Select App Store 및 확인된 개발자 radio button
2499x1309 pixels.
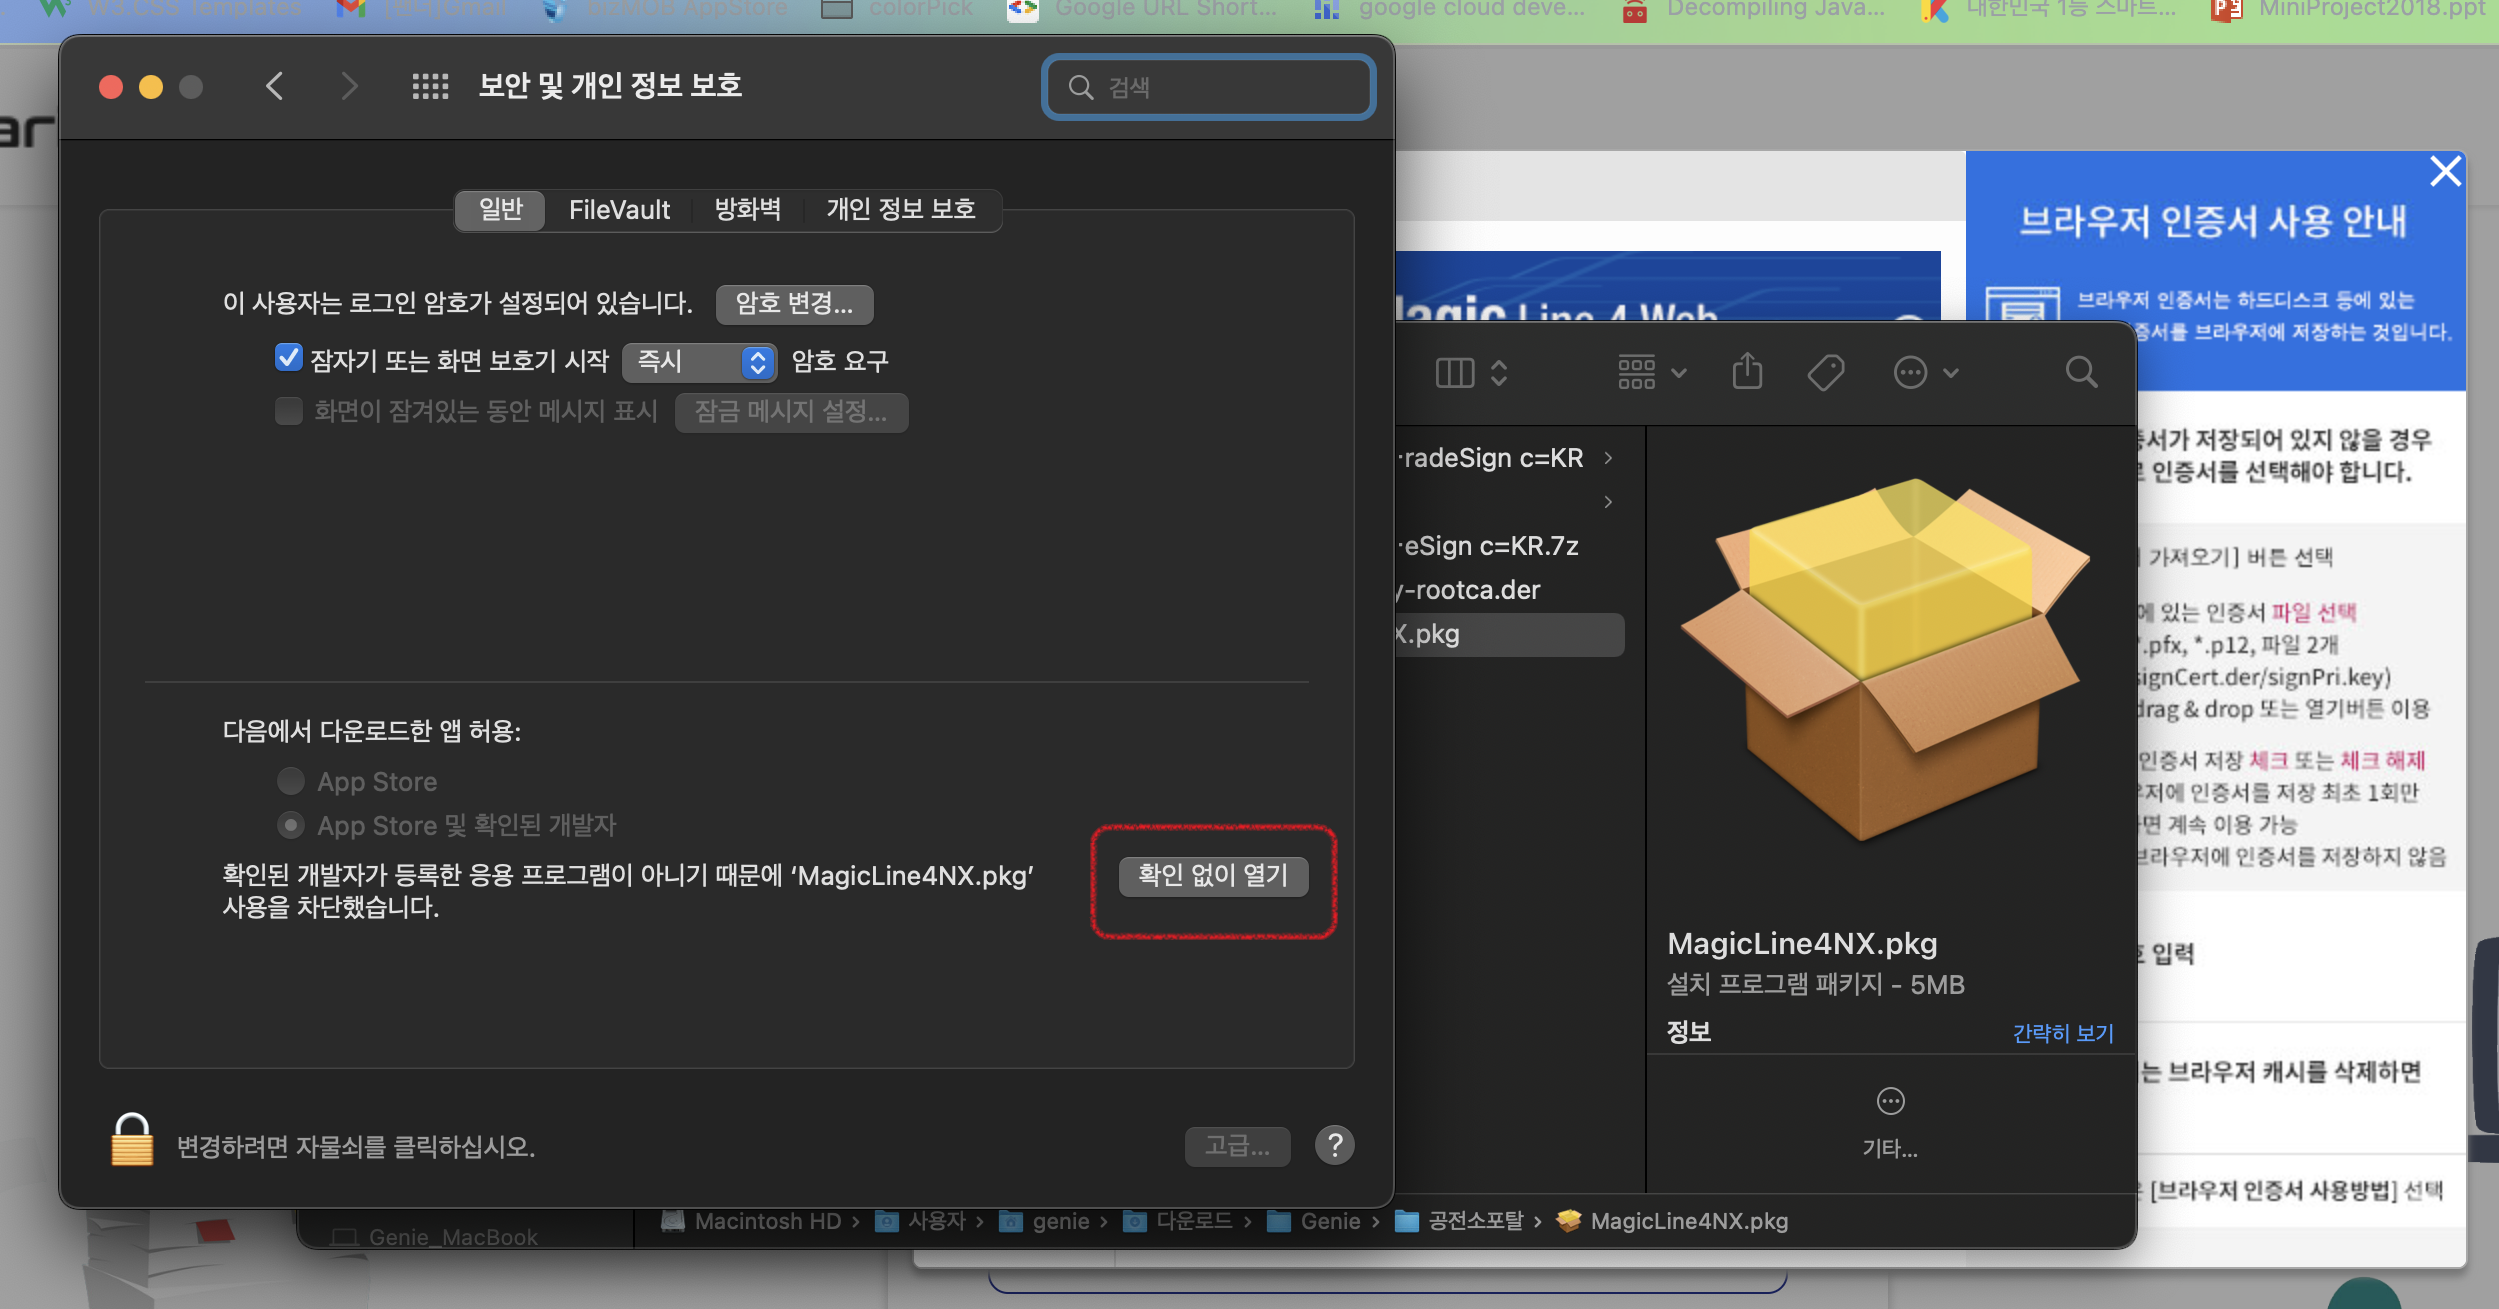(291, 825)
